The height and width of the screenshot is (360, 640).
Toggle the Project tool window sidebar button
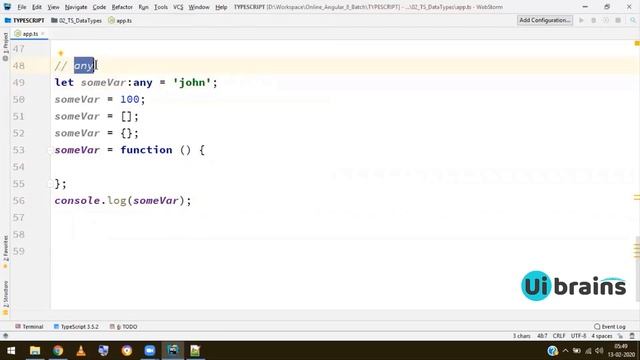[5, 47]
